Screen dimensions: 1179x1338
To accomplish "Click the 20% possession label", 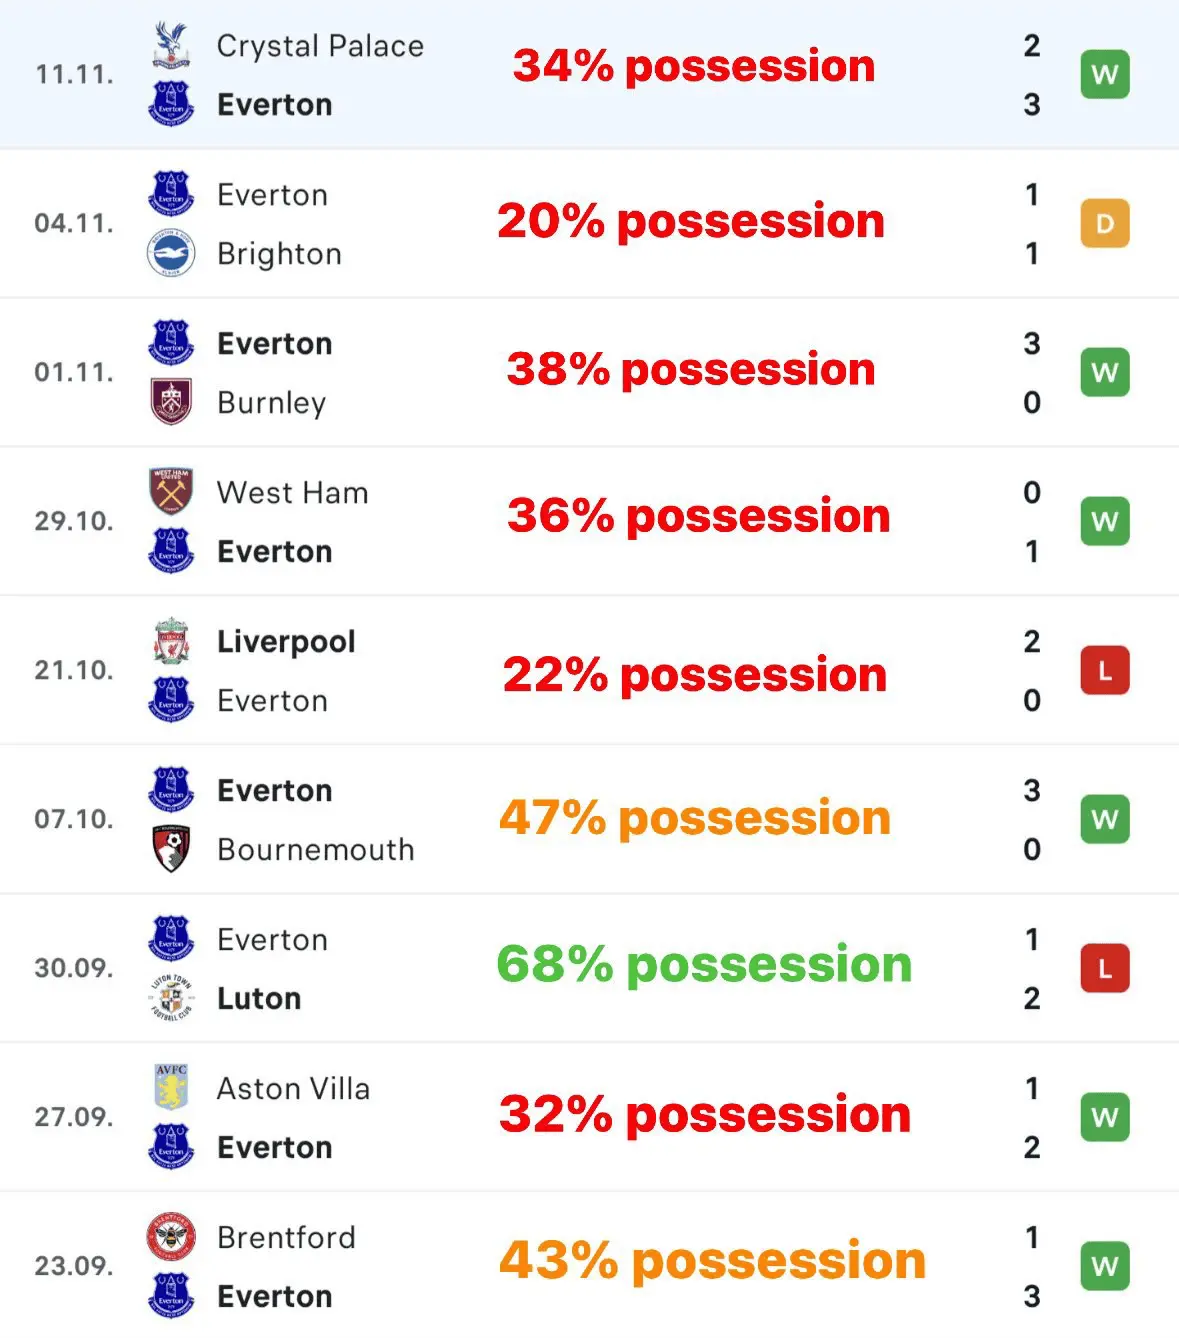I will (x=691, y=221).
